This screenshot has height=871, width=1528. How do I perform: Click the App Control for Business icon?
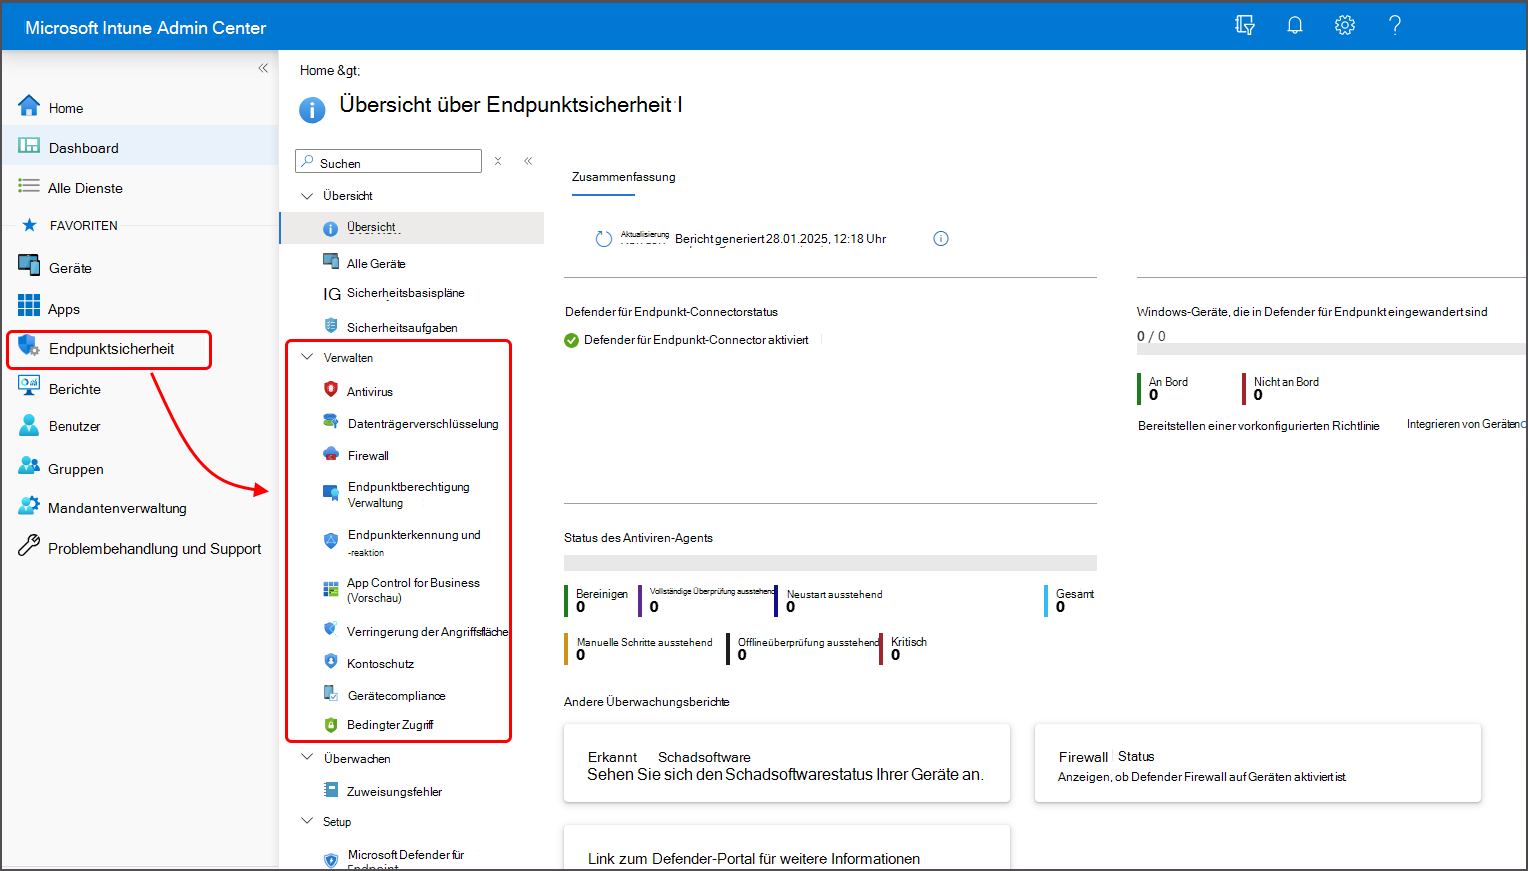[331, 589]
